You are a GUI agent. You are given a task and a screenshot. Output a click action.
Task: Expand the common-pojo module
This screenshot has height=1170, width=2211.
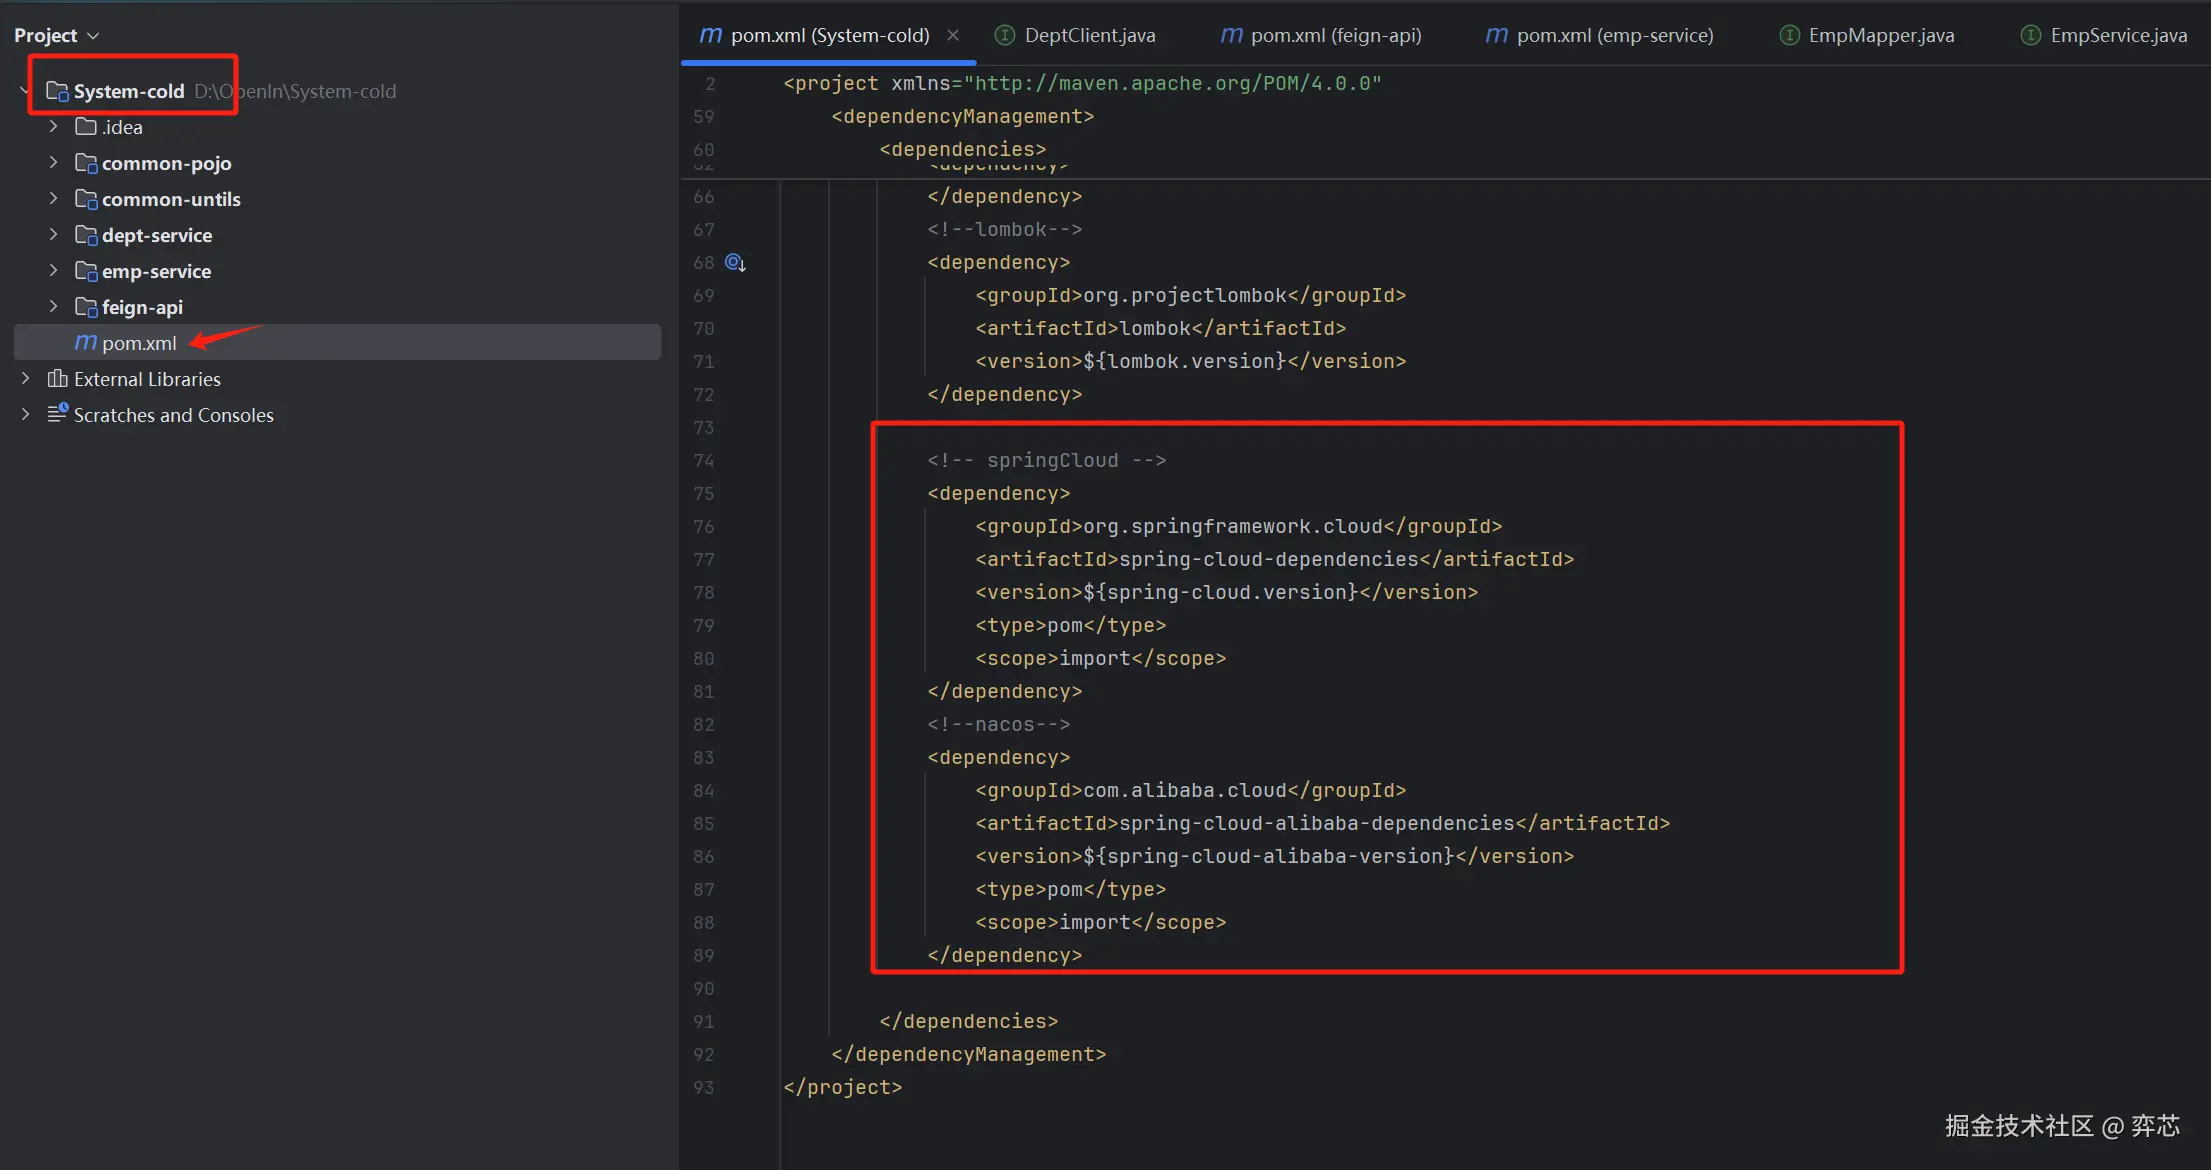pos(54,163)
